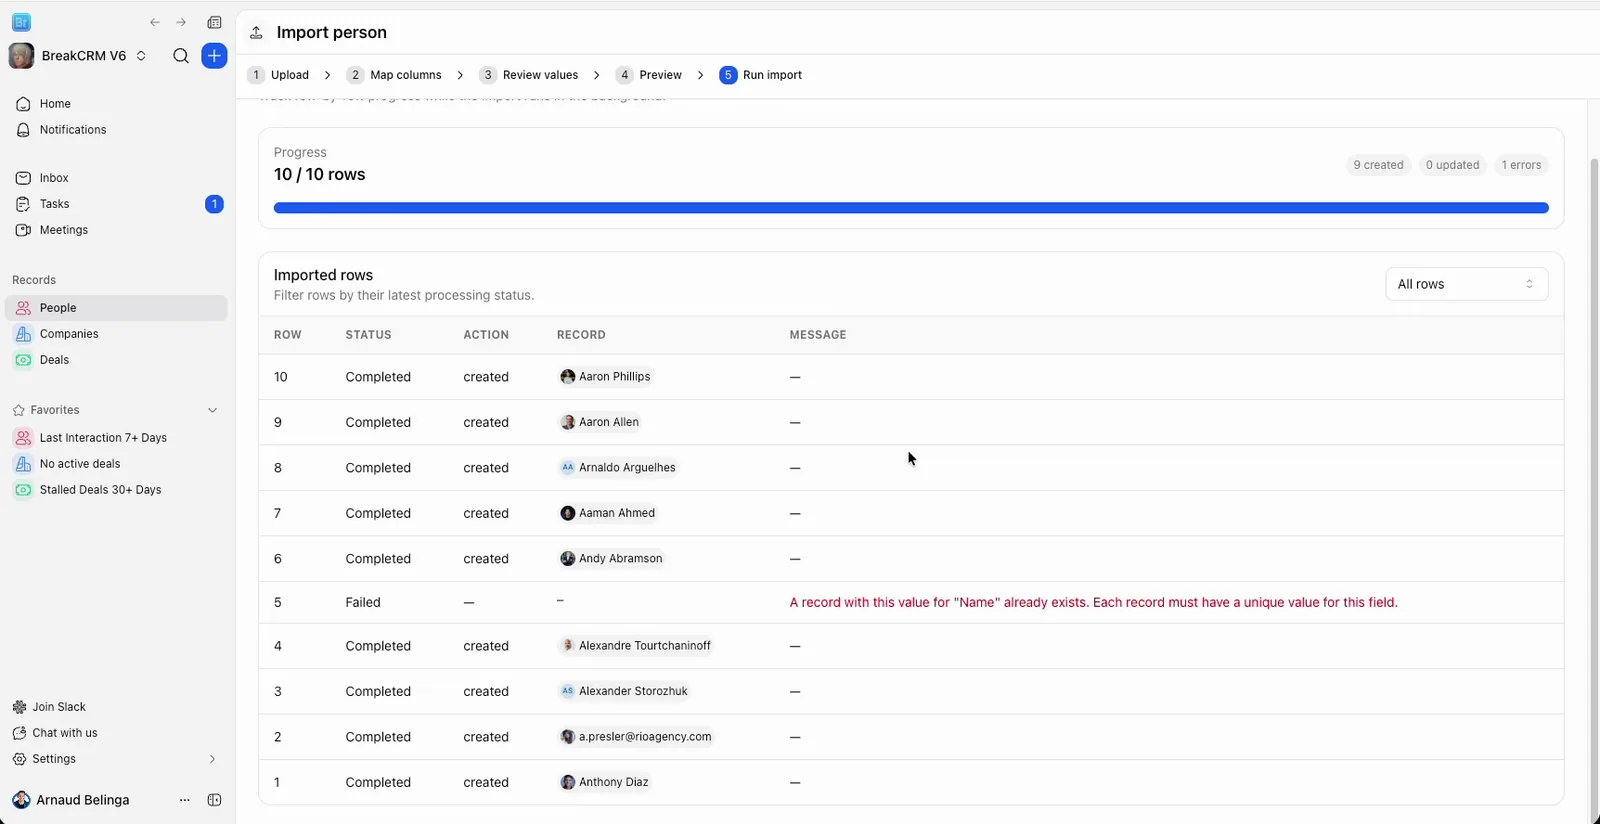The width and height of the screenshot is (1600, 824).
Task: Click the page vertical scrollbar
Action: (1594, 490)
